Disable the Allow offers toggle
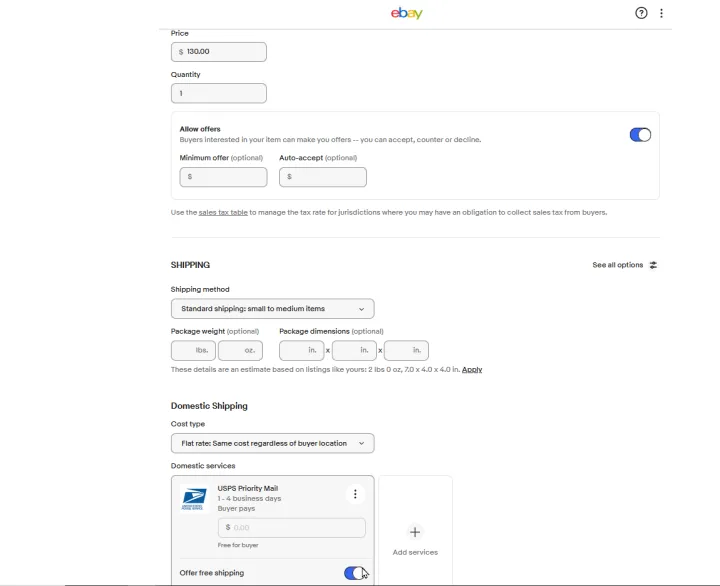The width and height of the screenshot is (720, 586). point(640,135)
